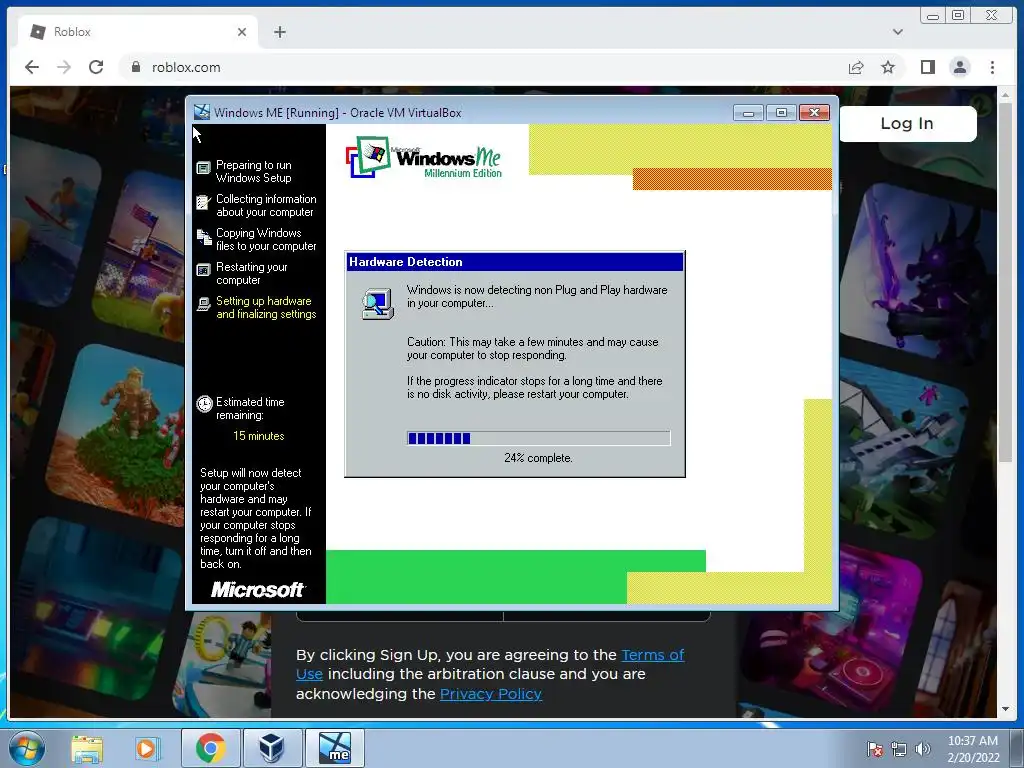Viewport: 1024px width, 768px height.
Task: Click the Copying Windows files step icon
Action: (203, 237)
